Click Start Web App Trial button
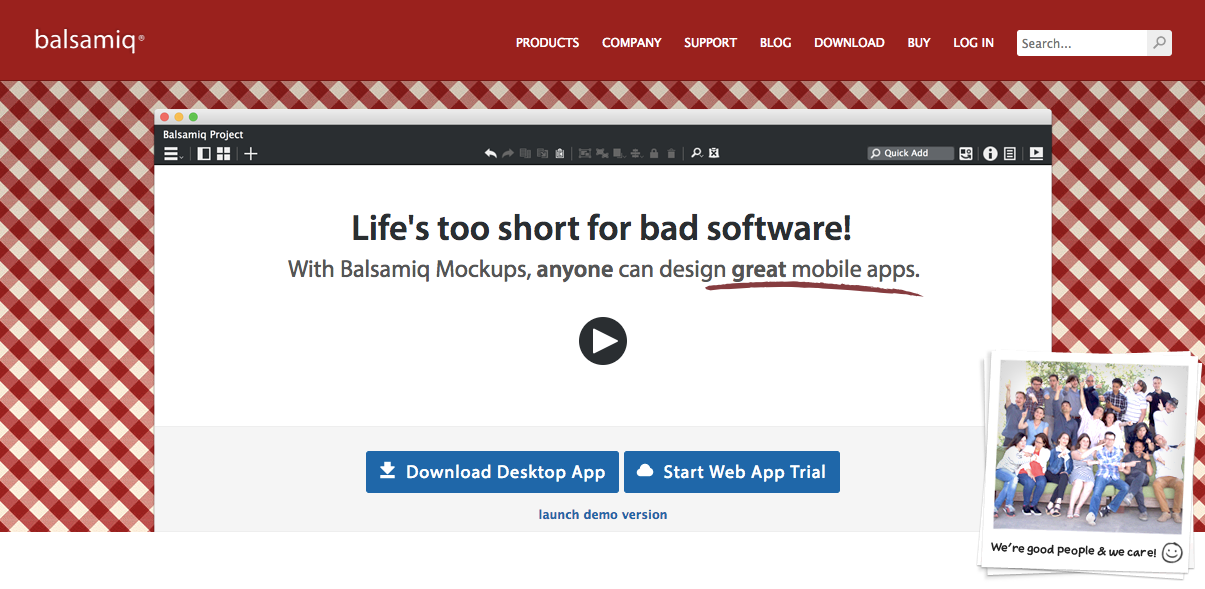 pyautogui.click(x=732, y=472)
